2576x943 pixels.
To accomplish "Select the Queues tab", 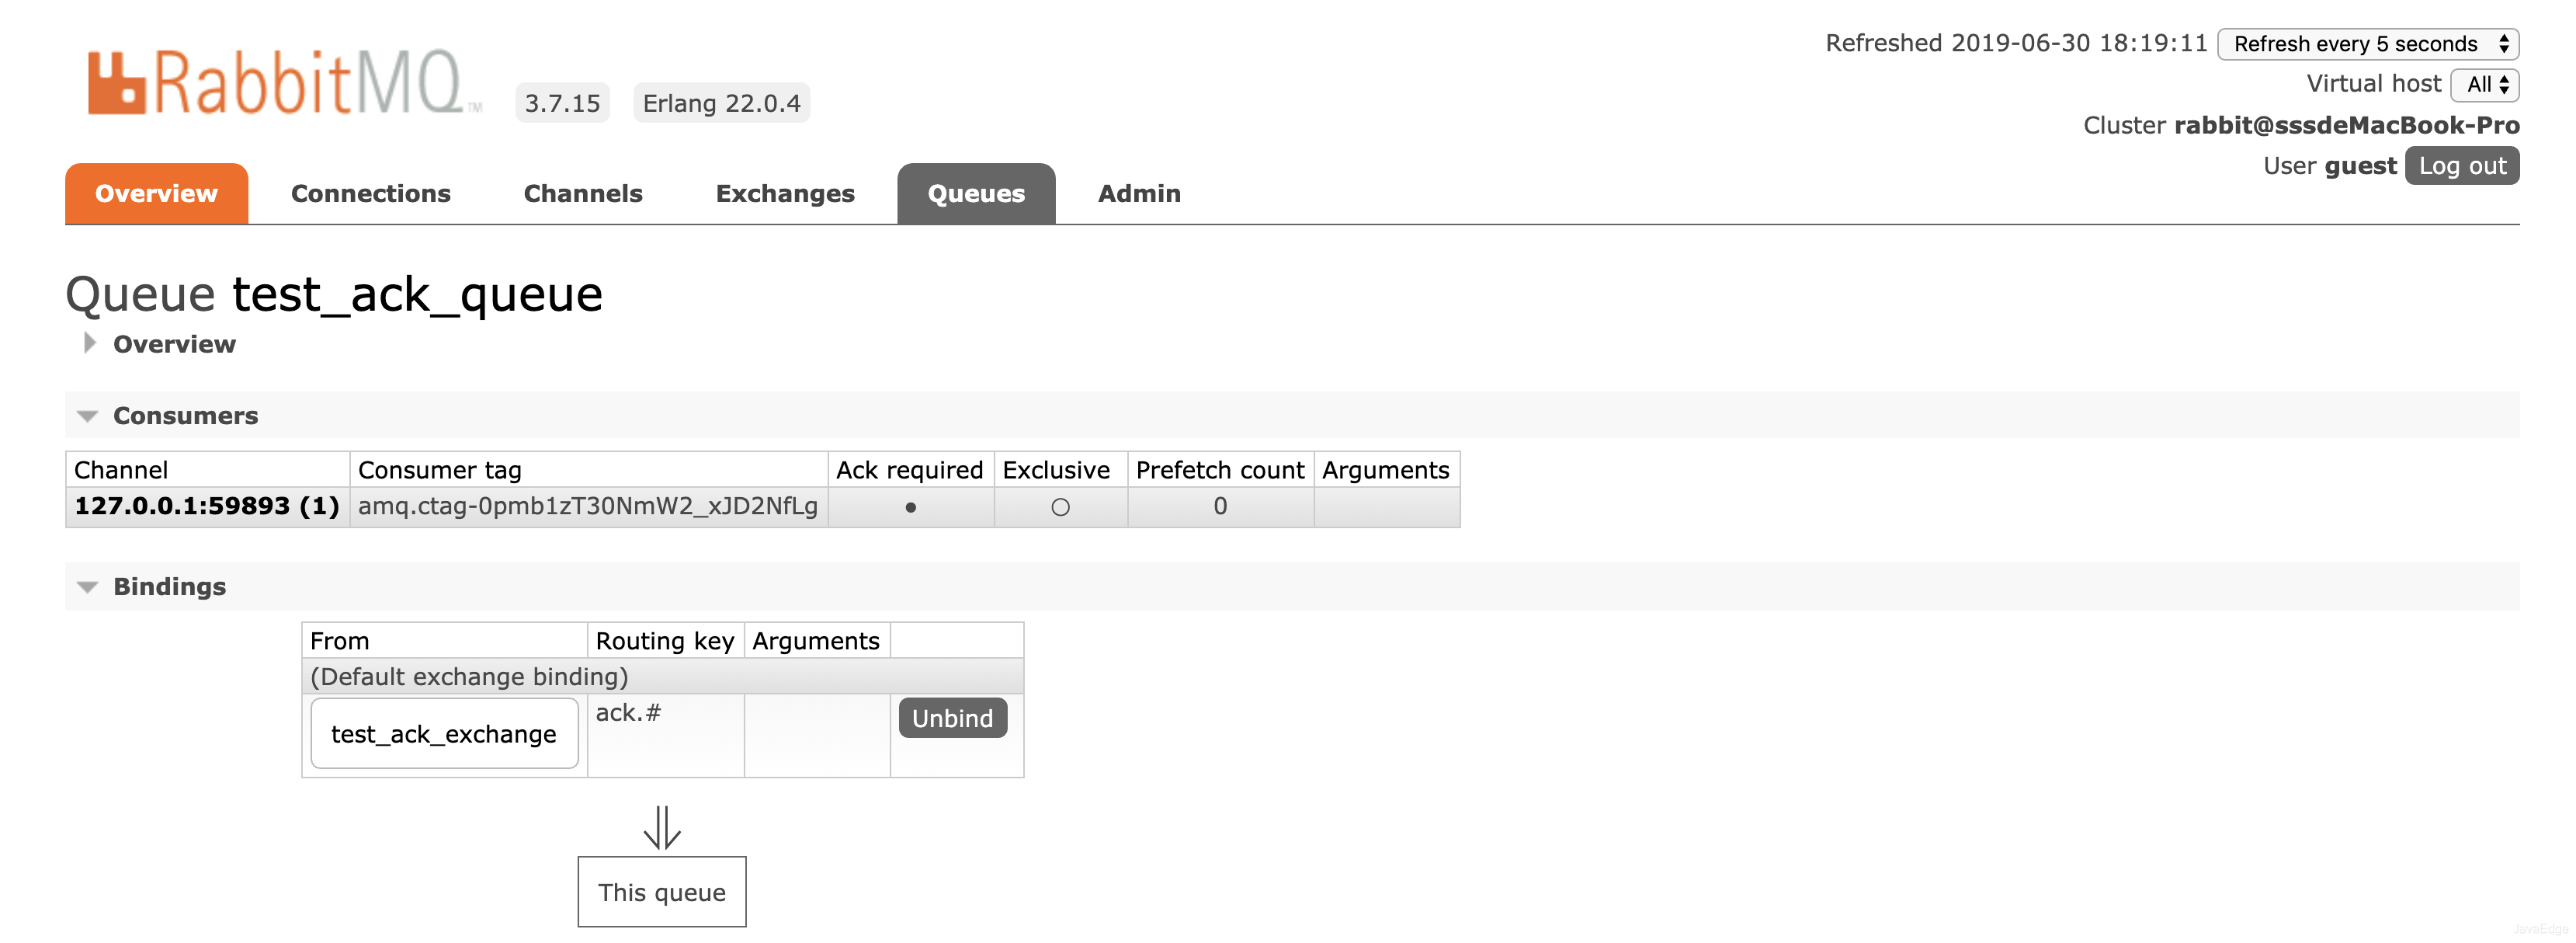I will (x=975, y=194).
